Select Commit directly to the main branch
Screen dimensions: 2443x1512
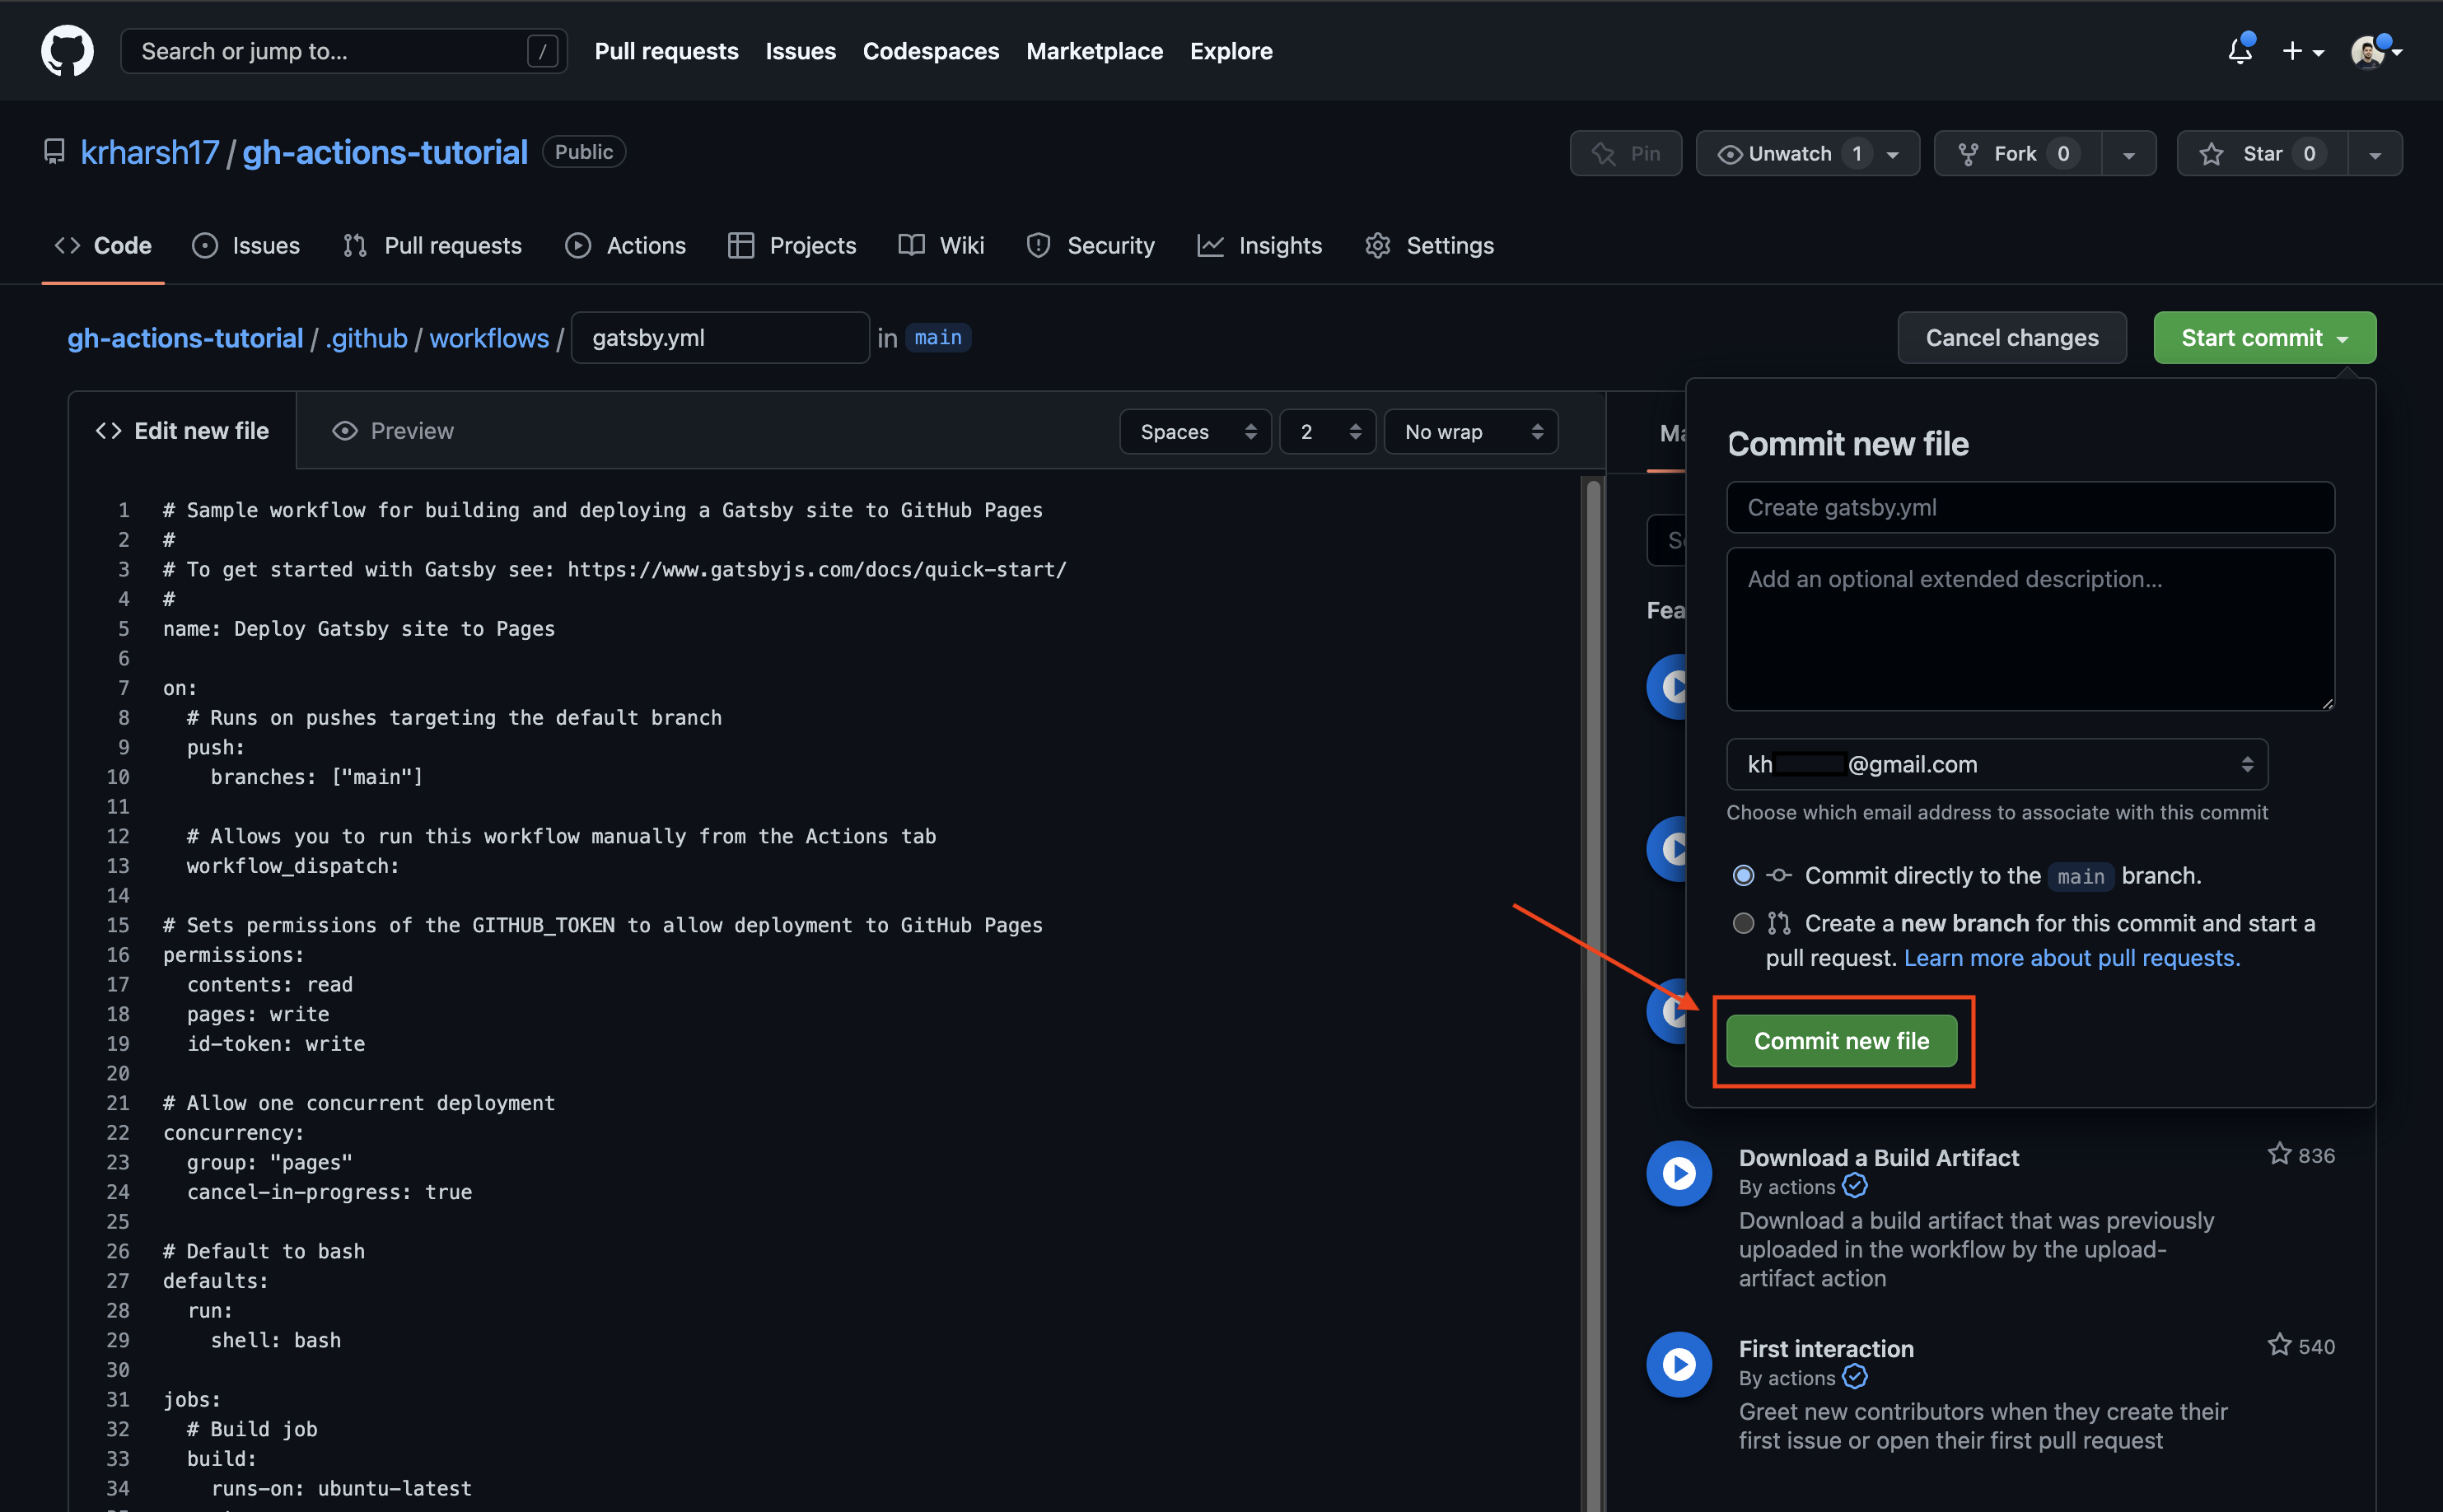point(1743,875)
